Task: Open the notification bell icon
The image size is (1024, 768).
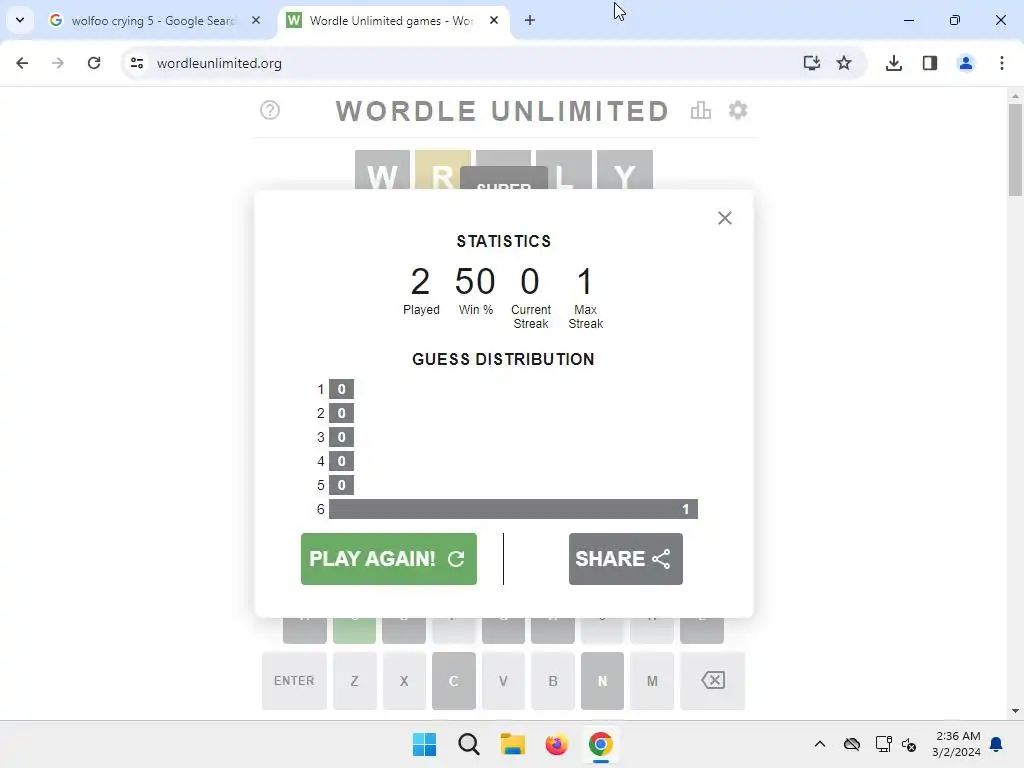Action: click(x=996, y=744)
